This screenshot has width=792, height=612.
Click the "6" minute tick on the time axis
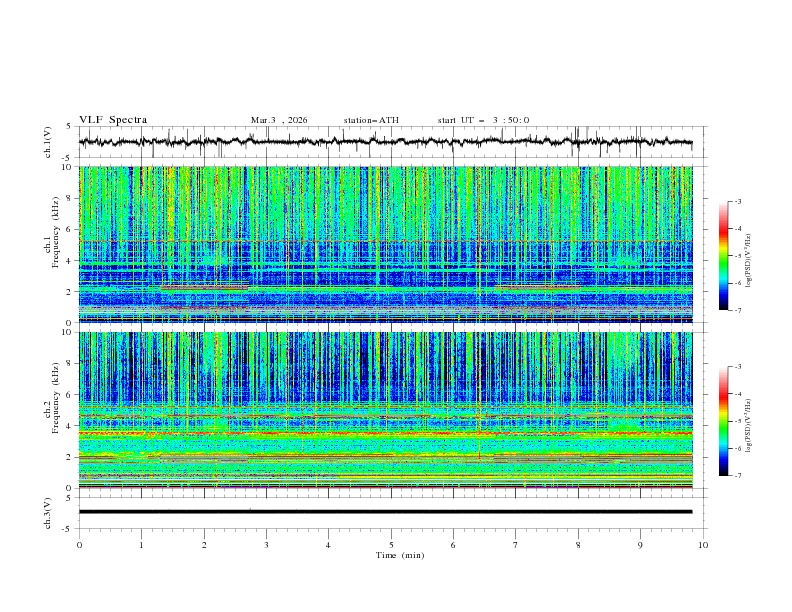pyautogui.click(x=453, y=545)
